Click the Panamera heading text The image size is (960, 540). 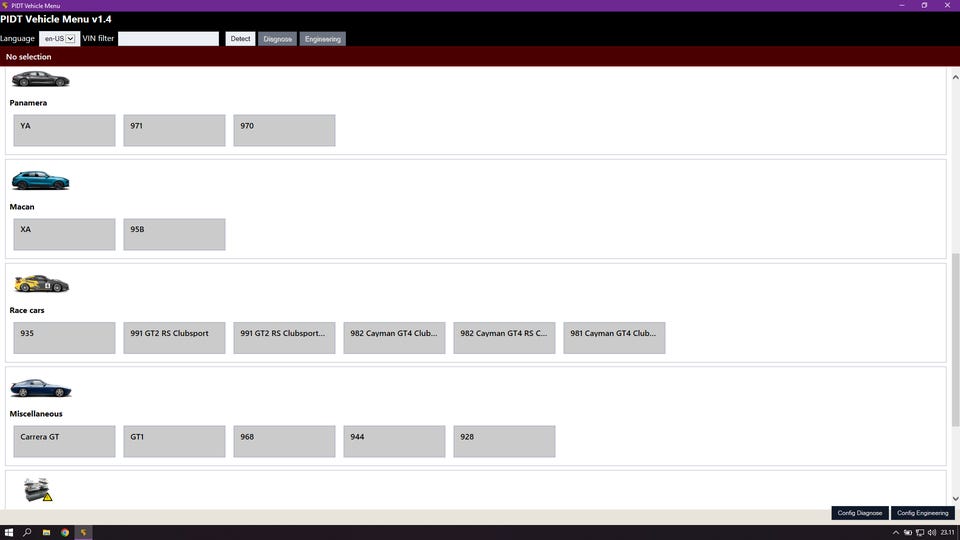[28, 103]
